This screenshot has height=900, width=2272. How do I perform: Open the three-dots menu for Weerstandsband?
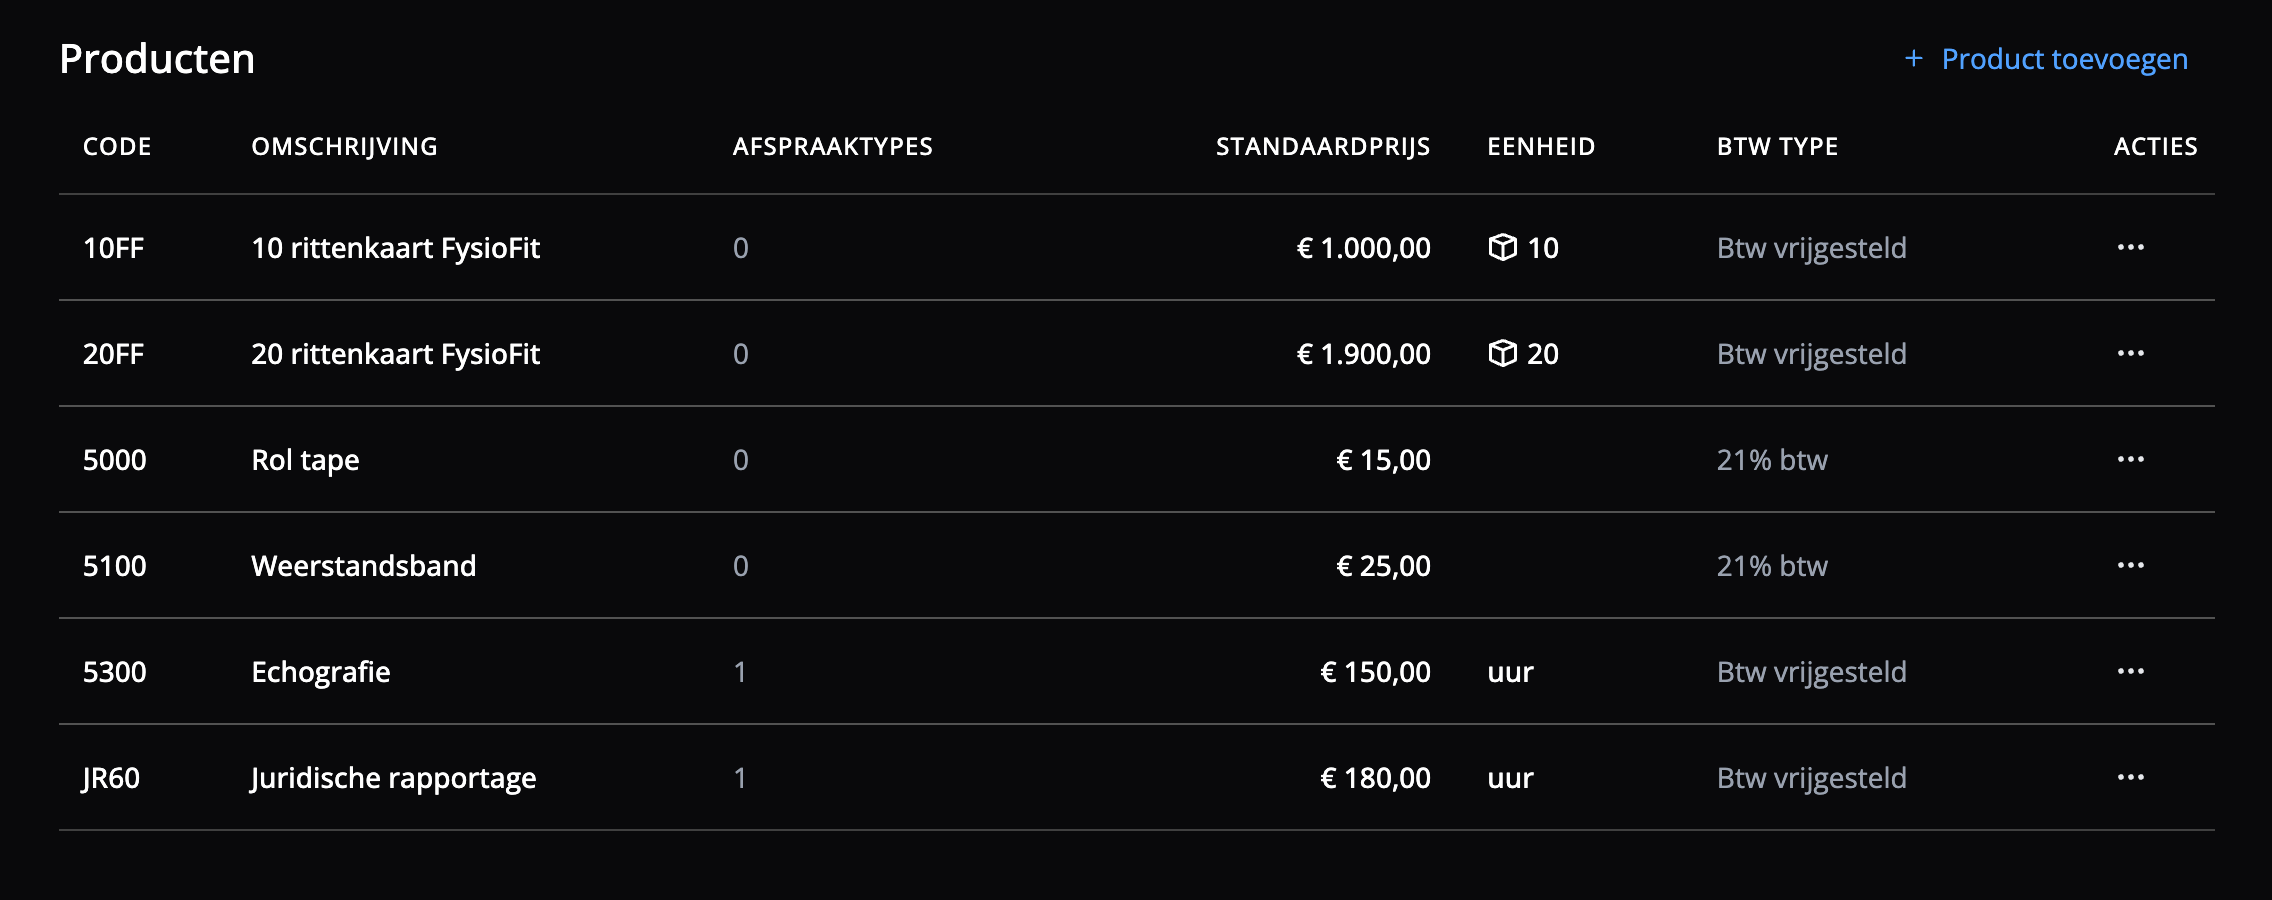tap(2130, 565)
